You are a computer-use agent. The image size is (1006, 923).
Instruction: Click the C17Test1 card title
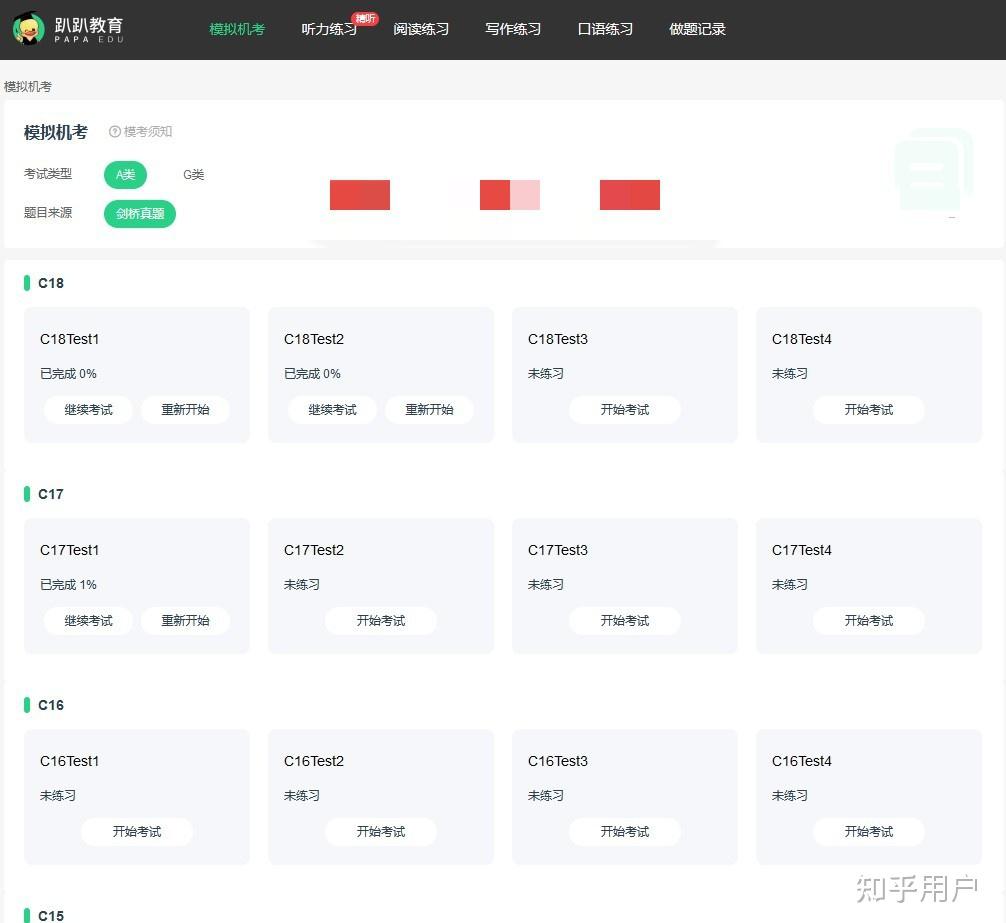click(69, 550)
